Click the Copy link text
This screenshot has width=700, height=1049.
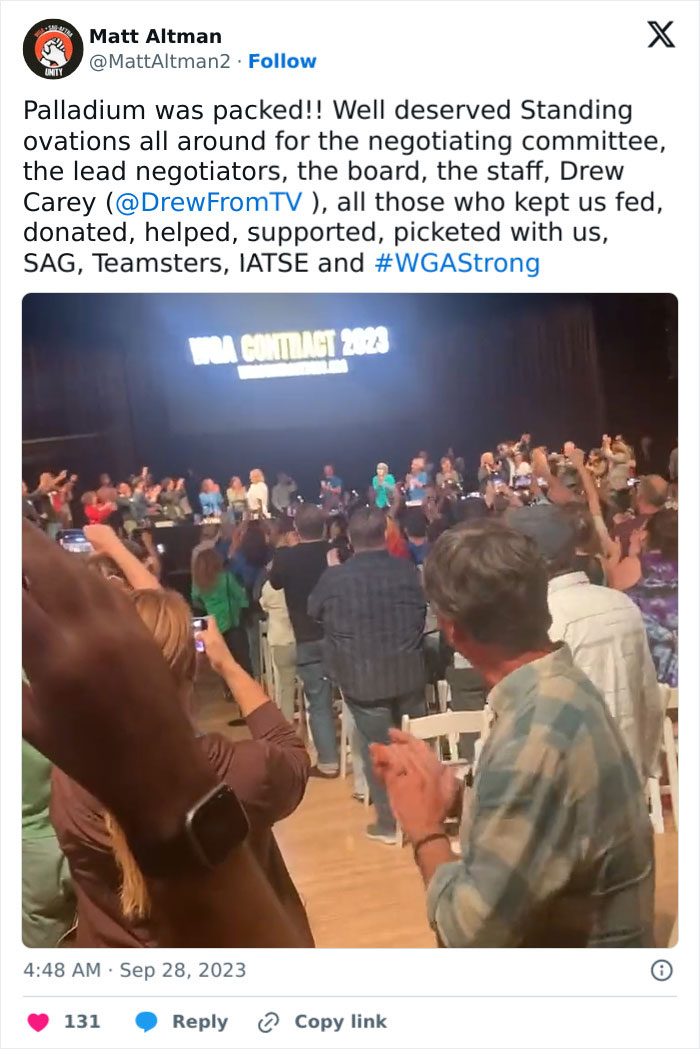pyautogui.click(x=341, y=1022)
